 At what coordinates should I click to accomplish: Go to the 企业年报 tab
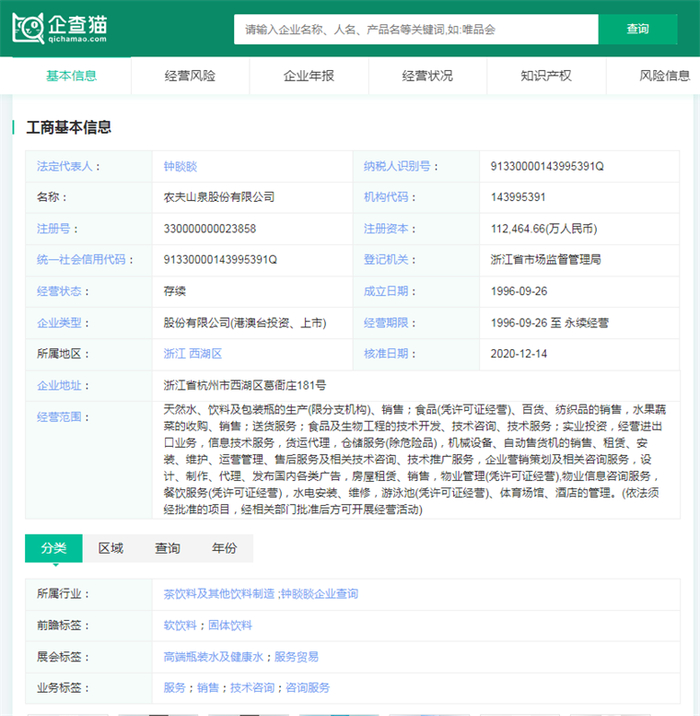309,76
